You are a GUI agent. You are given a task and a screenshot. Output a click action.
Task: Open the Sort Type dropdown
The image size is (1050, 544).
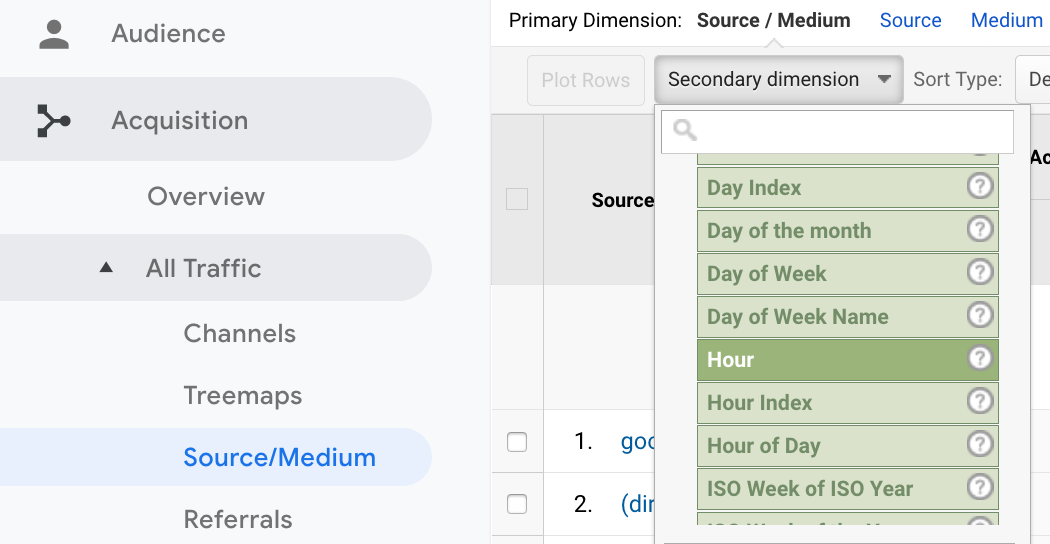(x=1033, y=80)
